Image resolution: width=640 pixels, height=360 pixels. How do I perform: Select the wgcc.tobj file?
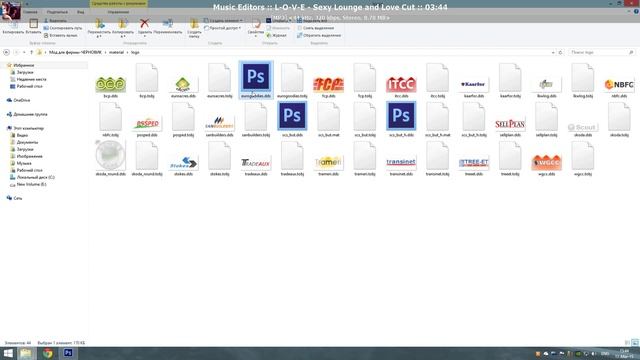click(x=583, y=158)
